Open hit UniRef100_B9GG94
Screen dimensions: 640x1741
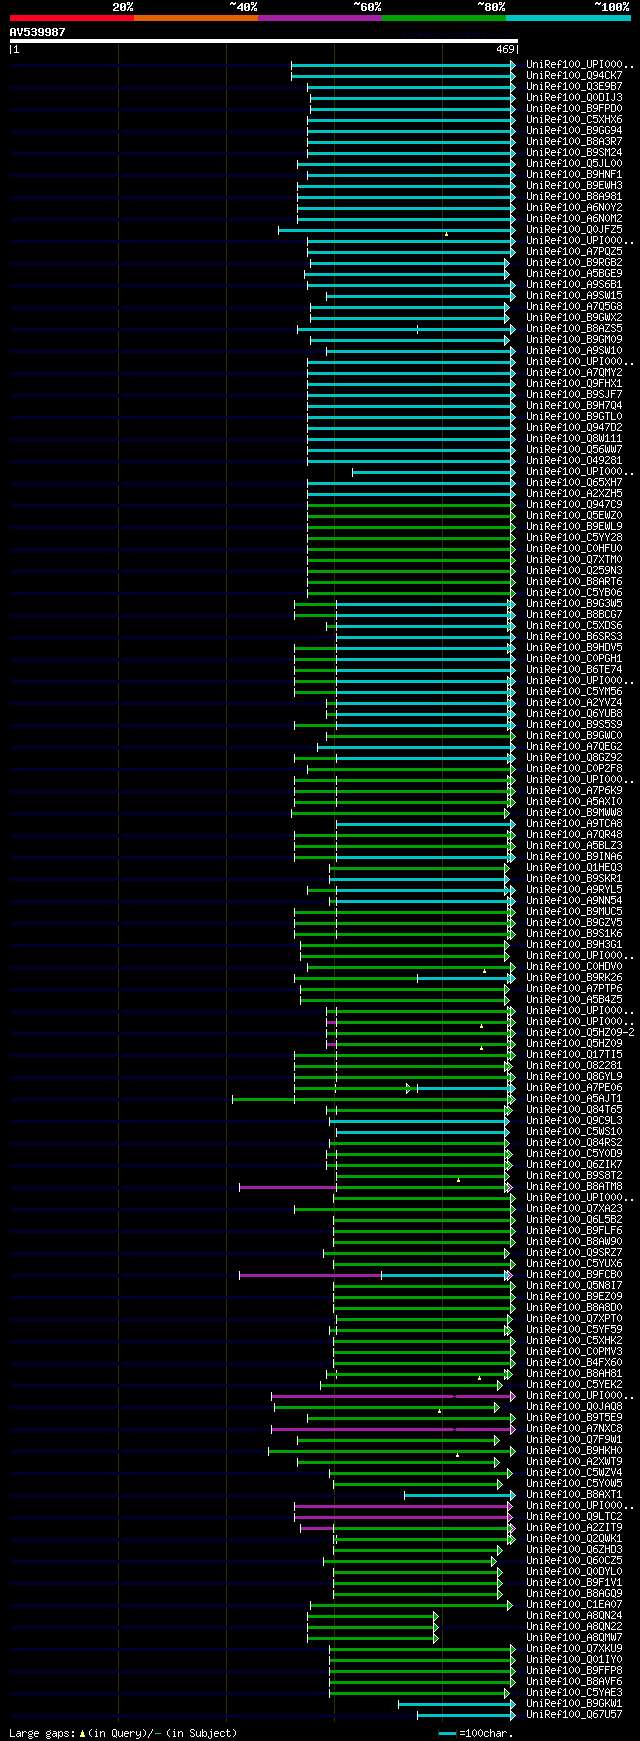pos(574,131)
